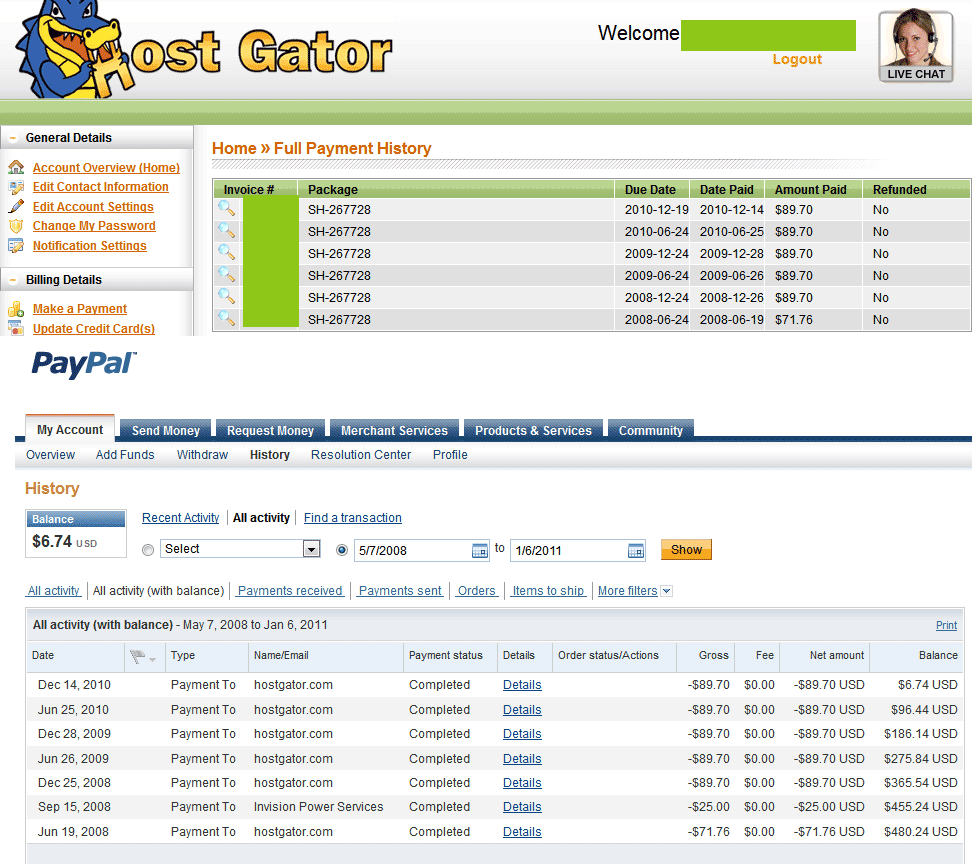Screen dimensions: 972x864
Task: Open invoice magnifier for 2010-12-19 due date row
Action: pos(226,208)
